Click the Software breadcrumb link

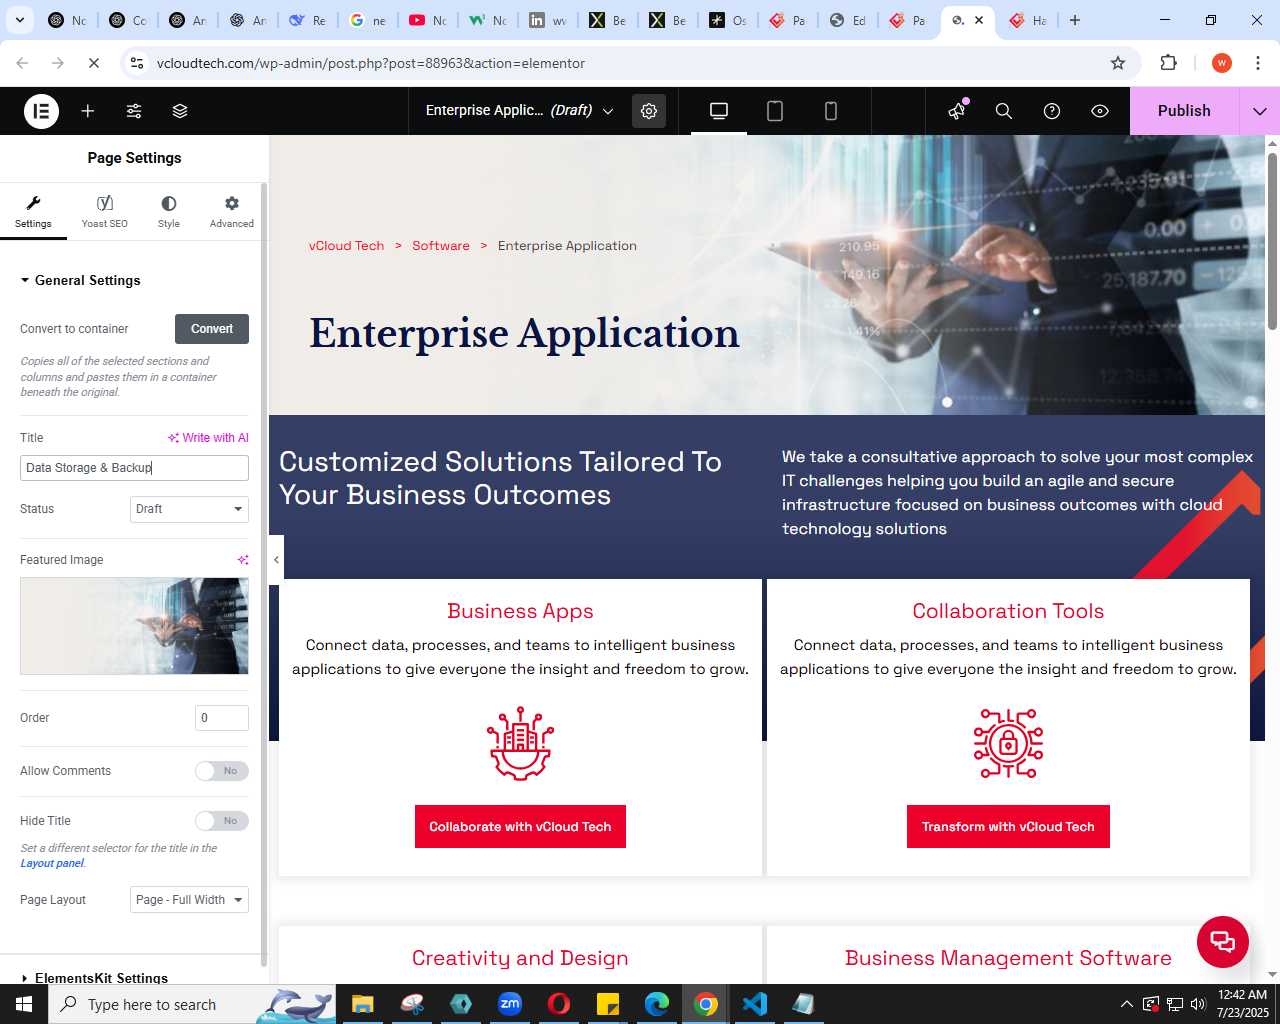(x=441, y=246)
